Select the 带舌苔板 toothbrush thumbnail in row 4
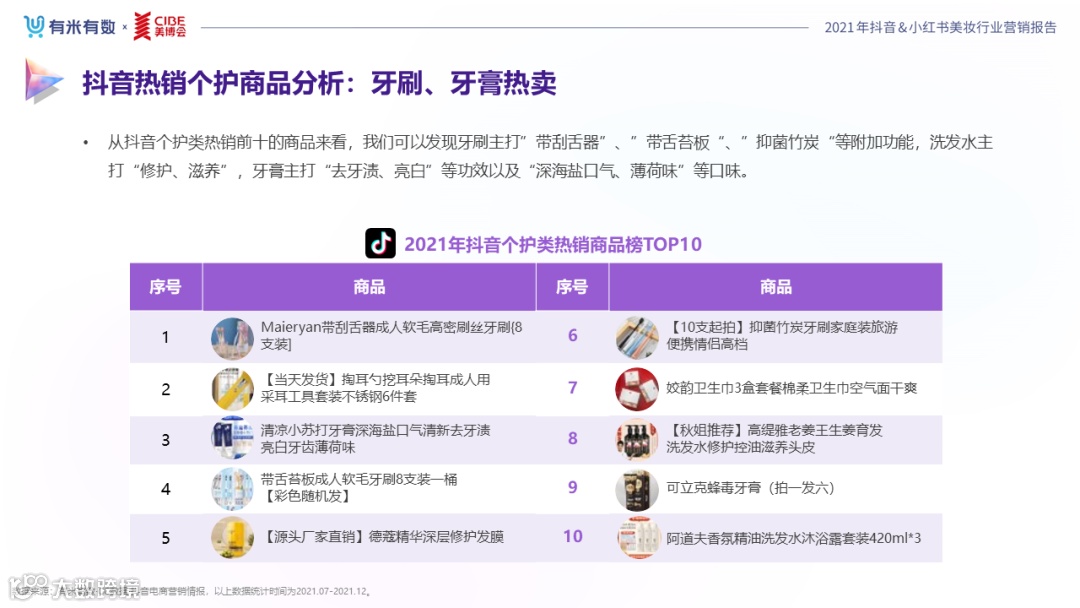This screenshot has height=608, width=1080. click(232, 488)
